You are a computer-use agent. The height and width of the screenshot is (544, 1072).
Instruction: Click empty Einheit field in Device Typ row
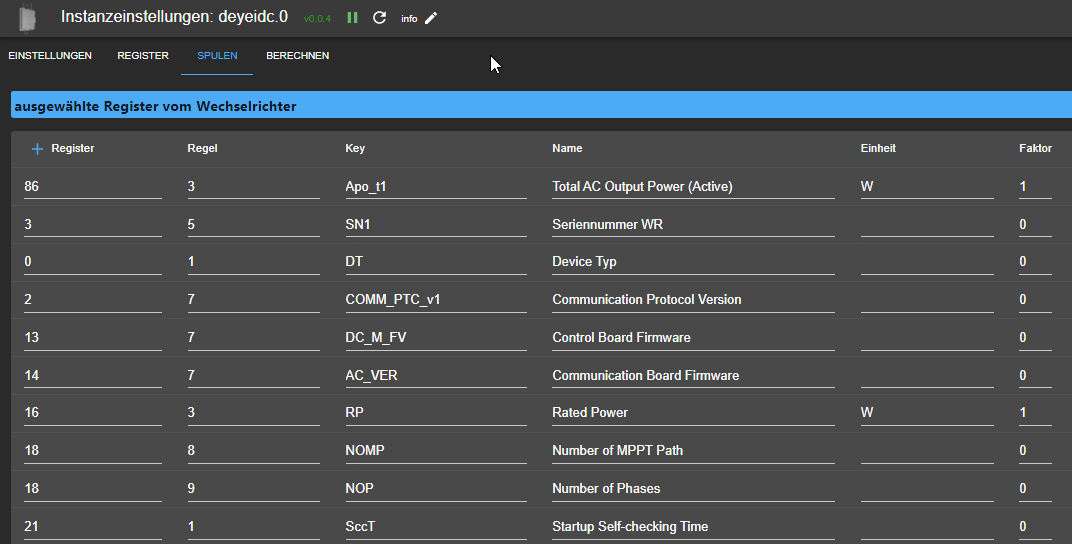point(926,262)
